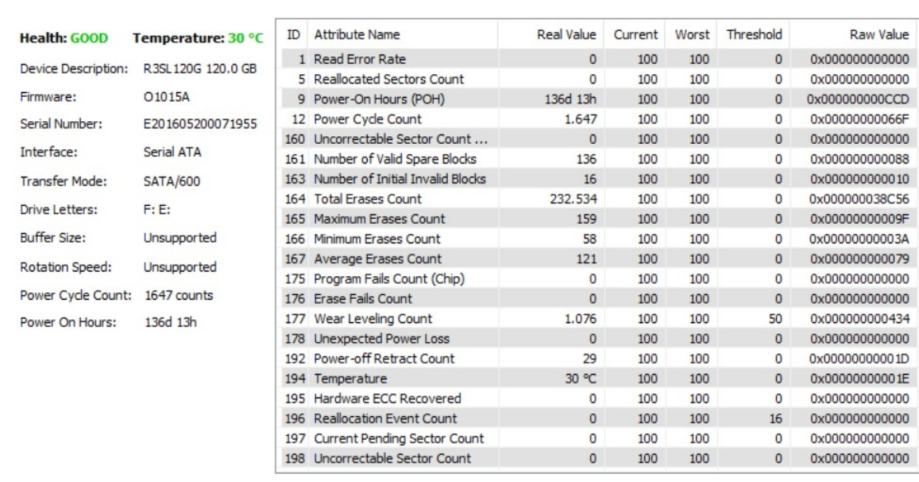
Task: Click the Worst column header
Action: pos(691,35)
